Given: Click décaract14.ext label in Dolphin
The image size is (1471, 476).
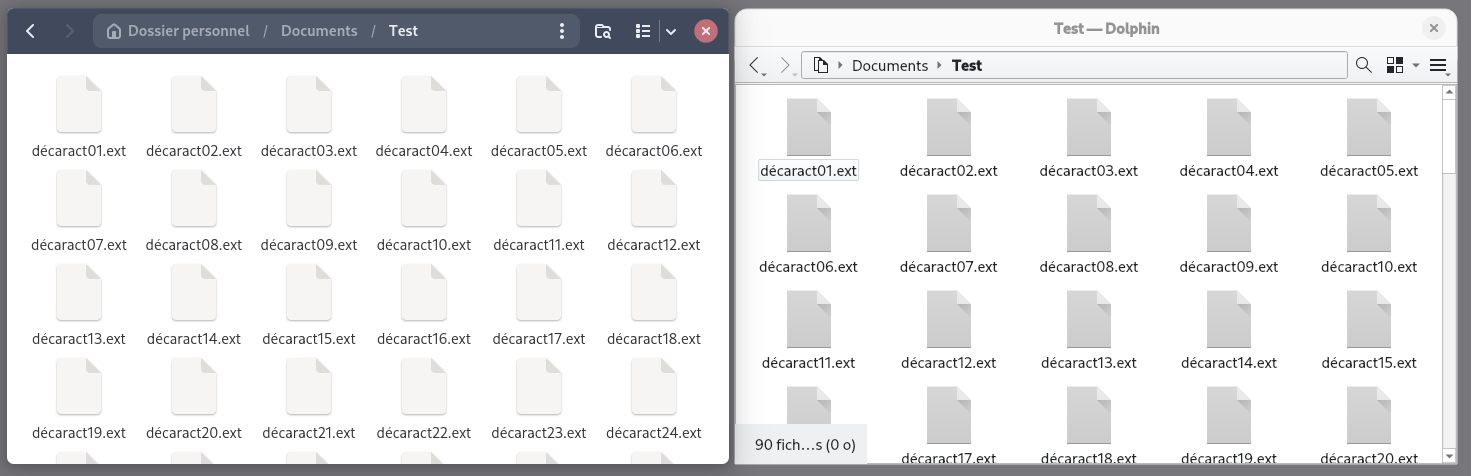Looking at the screenshot, I should coord(1229,363).
